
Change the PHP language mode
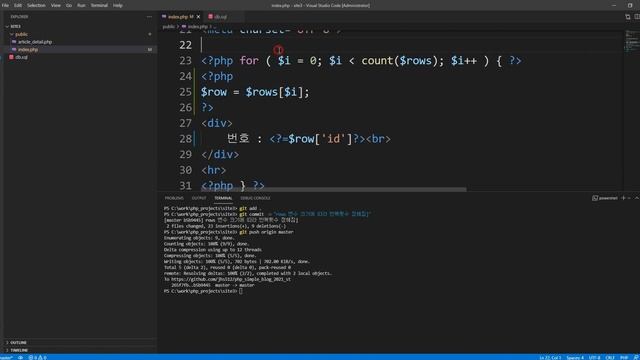[x=624, y=357]
